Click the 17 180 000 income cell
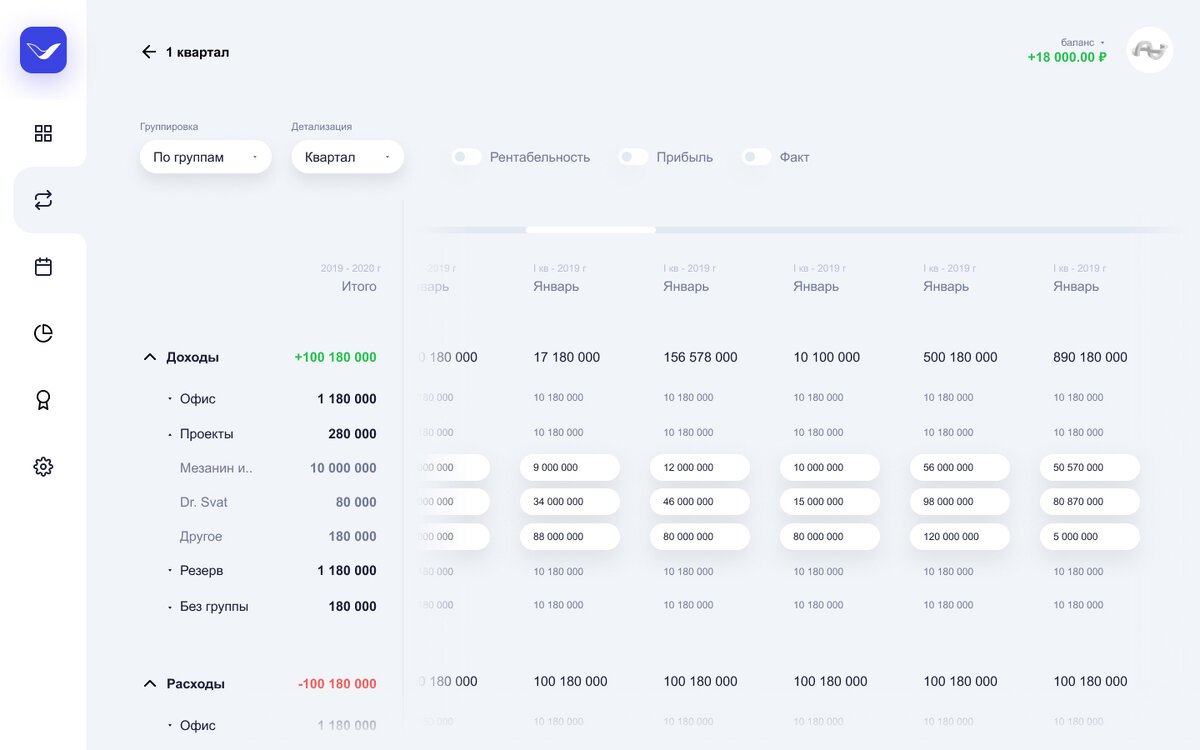 567,357
